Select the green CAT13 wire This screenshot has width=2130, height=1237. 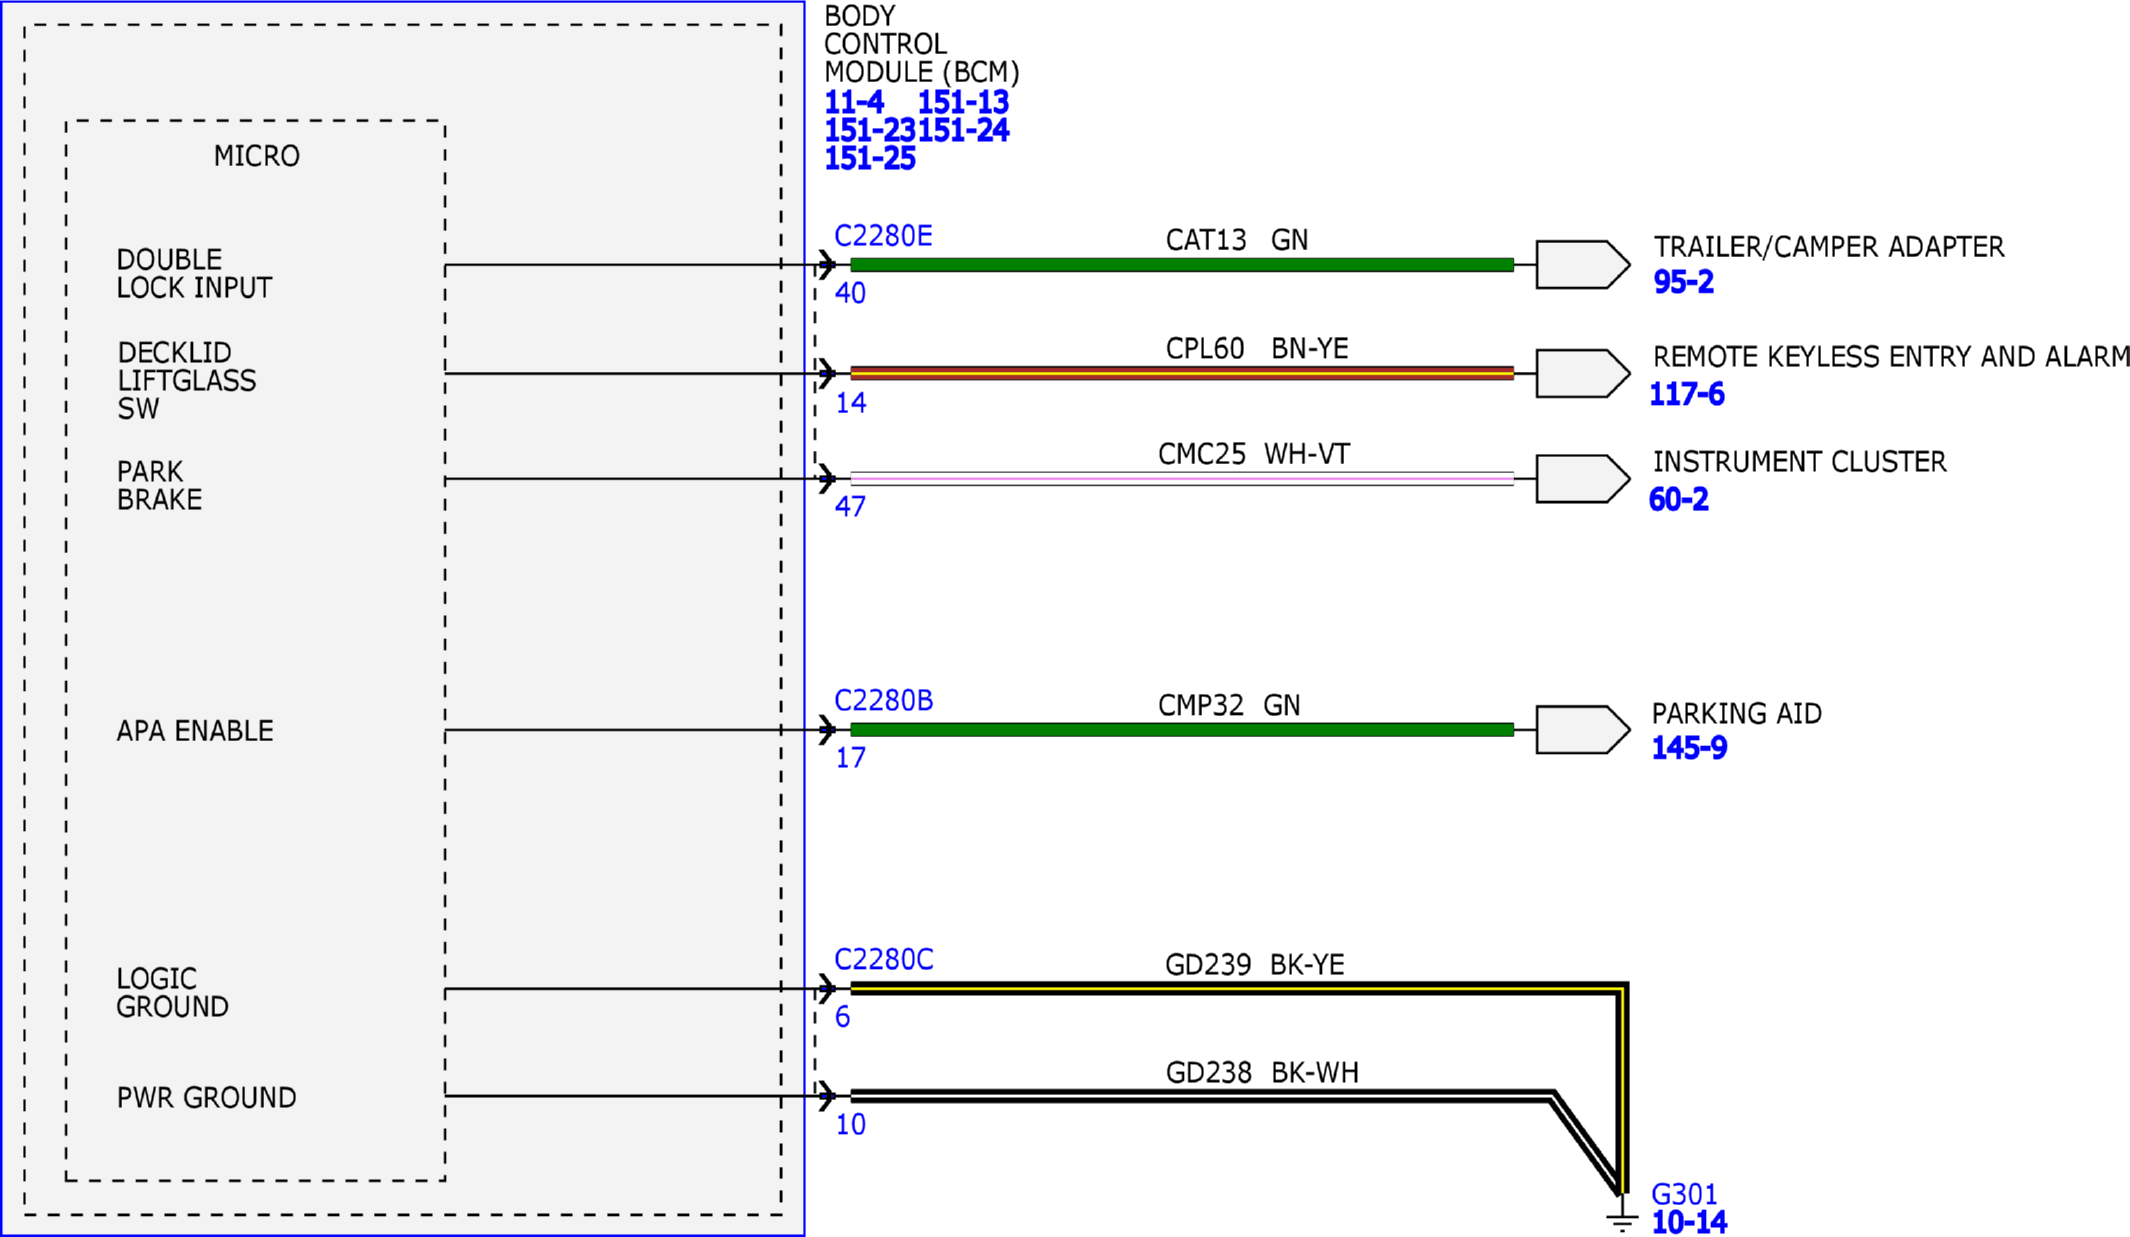pyautogui.click(x=1182, y=265)
